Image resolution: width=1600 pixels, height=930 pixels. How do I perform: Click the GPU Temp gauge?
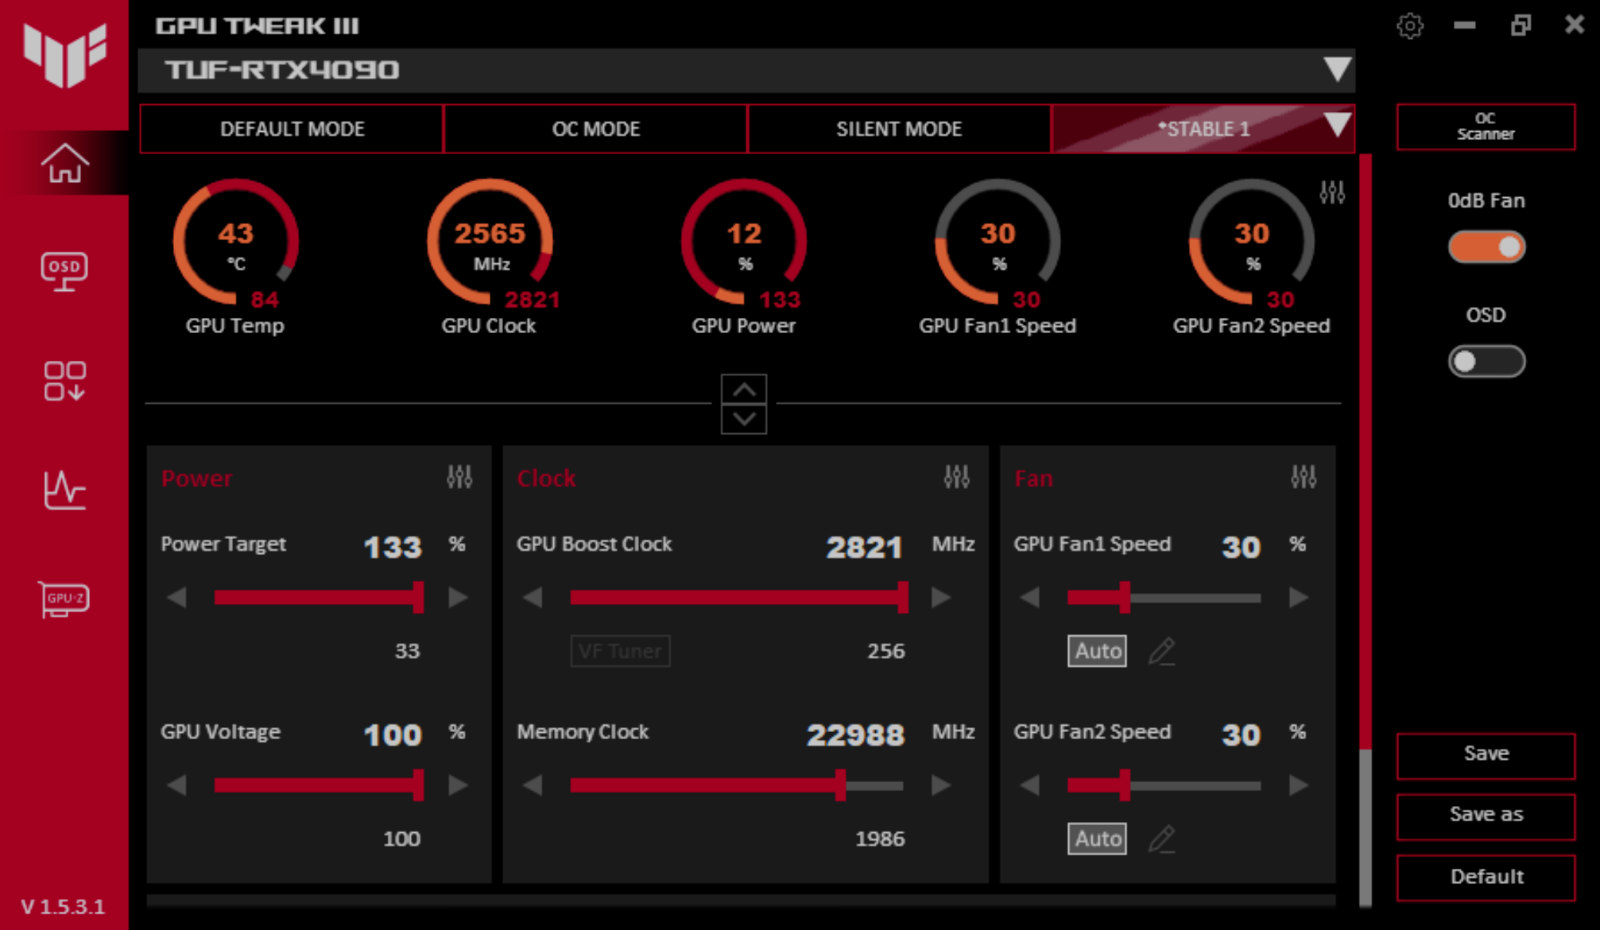click(x=236, y=243)
